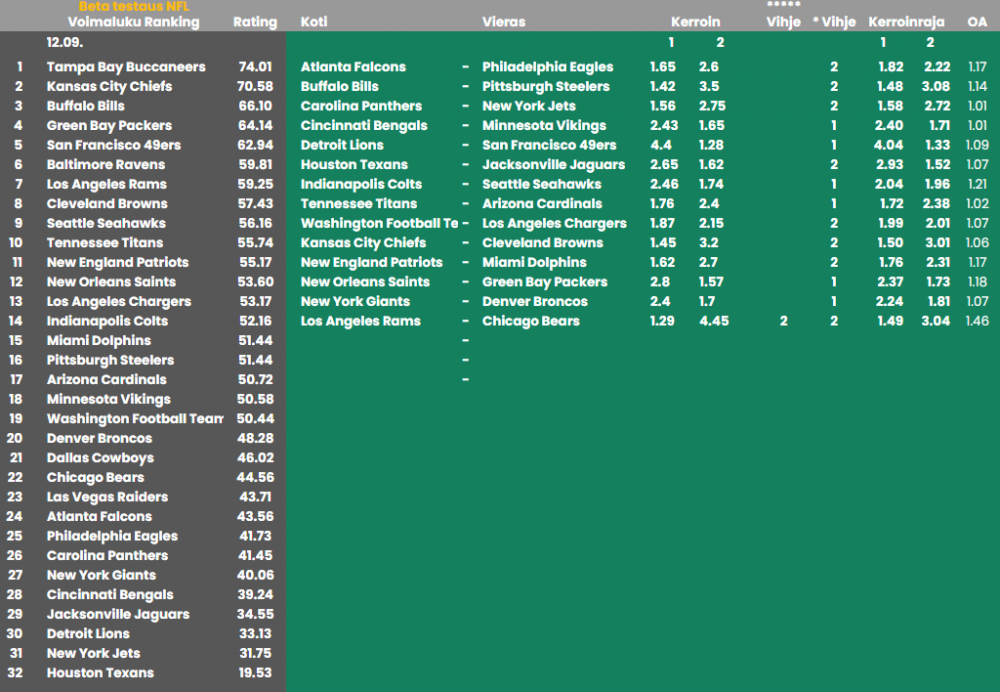Click Kerroinraja value 4.04

888,145
